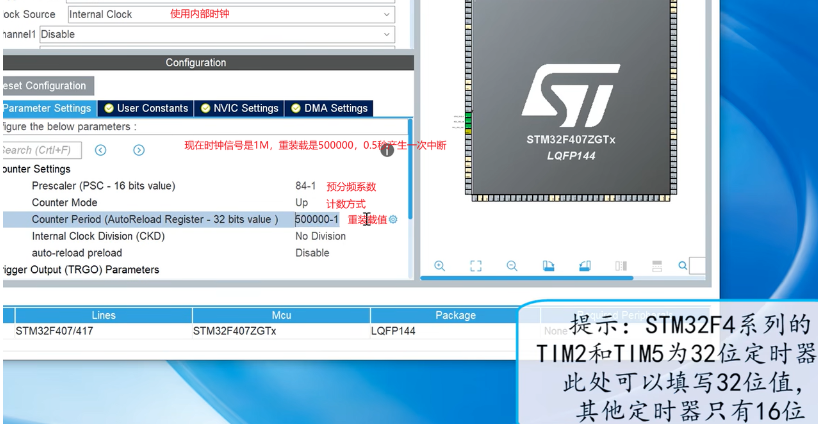The width and height of the screenshot is (818, 424).
Task: Change auto-reload preload Disable value
Action: tap(312, 253)
